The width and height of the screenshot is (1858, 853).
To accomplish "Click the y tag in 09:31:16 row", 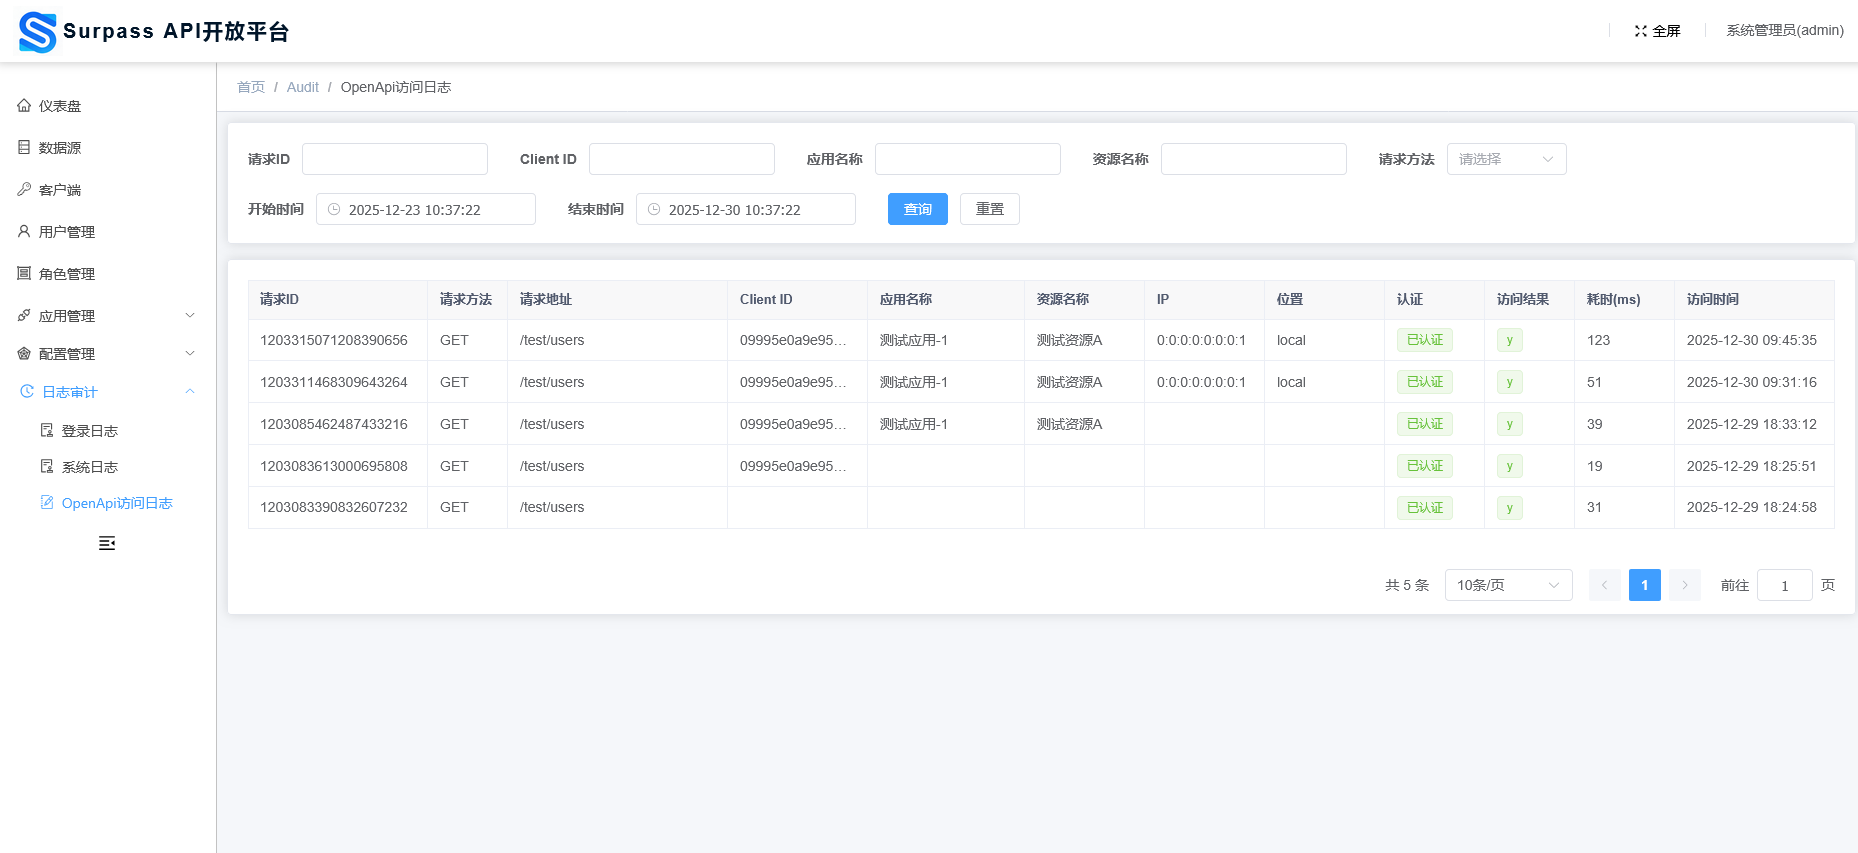I will pos(1510,382).
